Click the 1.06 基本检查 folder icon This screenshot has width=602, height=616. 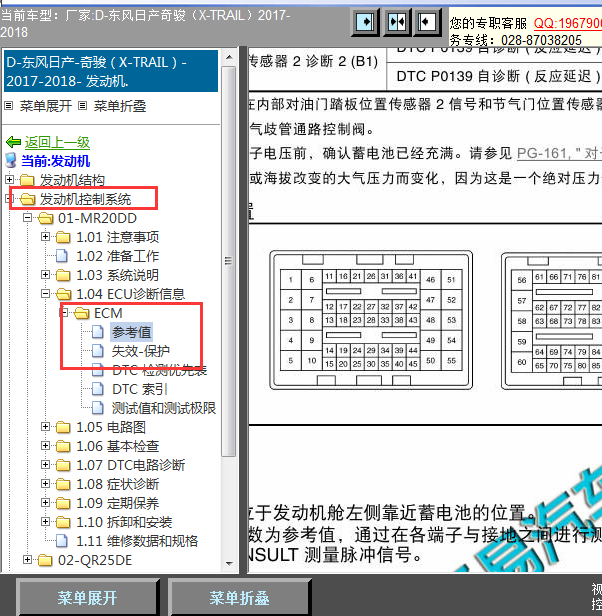coord(63,446)
